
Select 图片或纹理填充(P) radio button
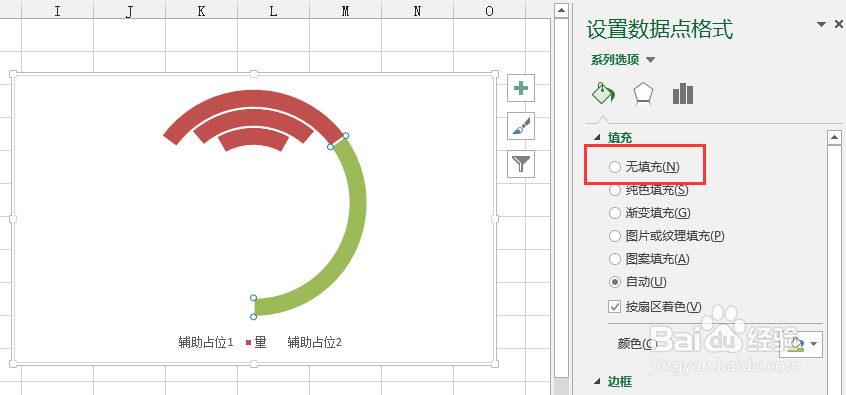615,236
